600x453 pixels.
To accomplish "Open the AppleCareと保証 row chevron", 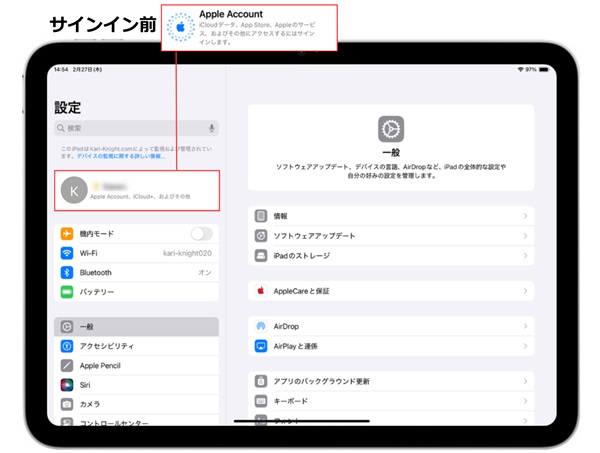I will pyautogui.click(x=525, y=291).
